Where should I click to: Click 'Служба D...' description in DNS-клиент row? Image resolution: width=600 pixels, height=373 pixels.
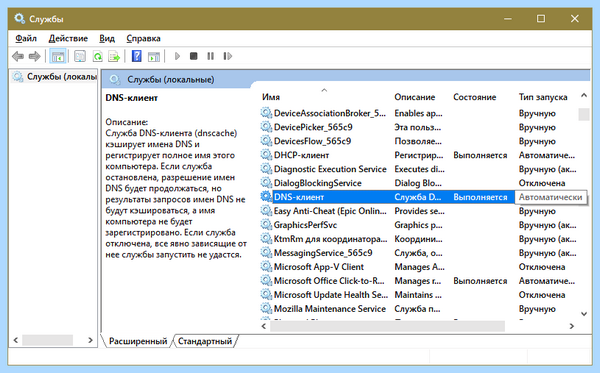(417, 197)
